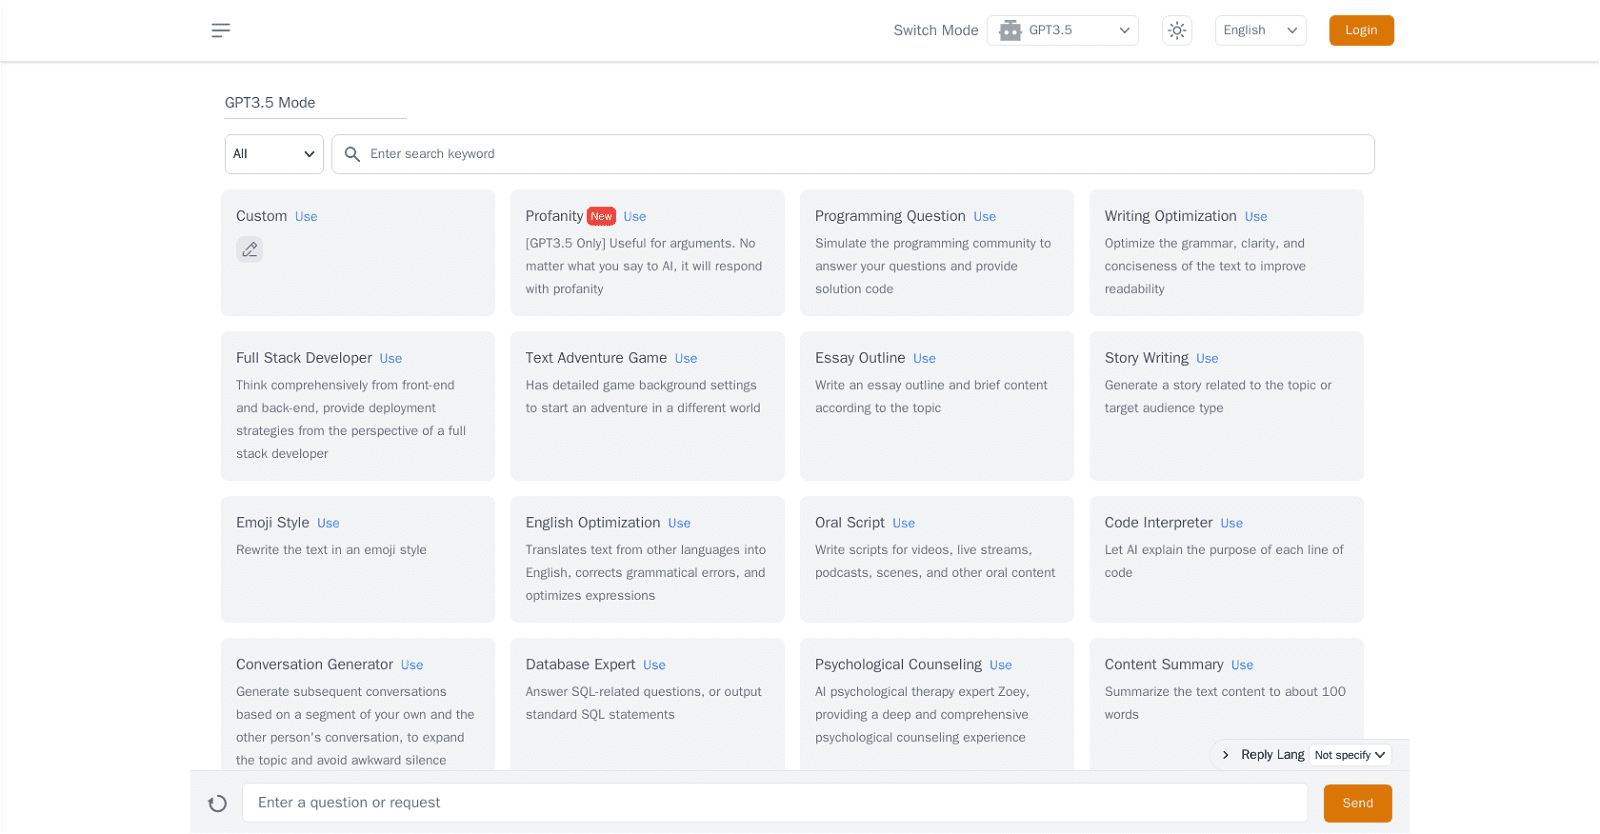
Task: Click the Enter a question or request box
Action: [x=774, y=803]
